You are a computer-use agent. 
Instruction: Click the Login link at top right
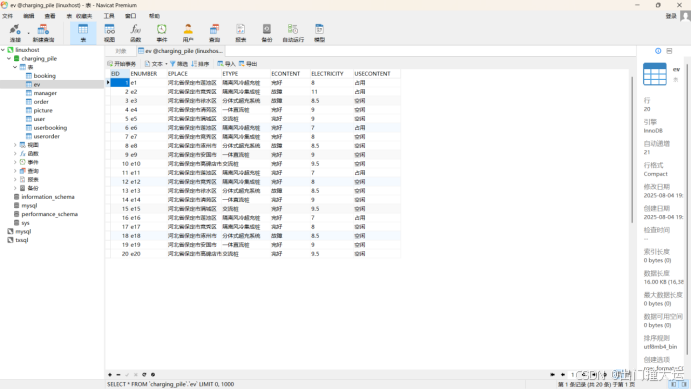671,16
